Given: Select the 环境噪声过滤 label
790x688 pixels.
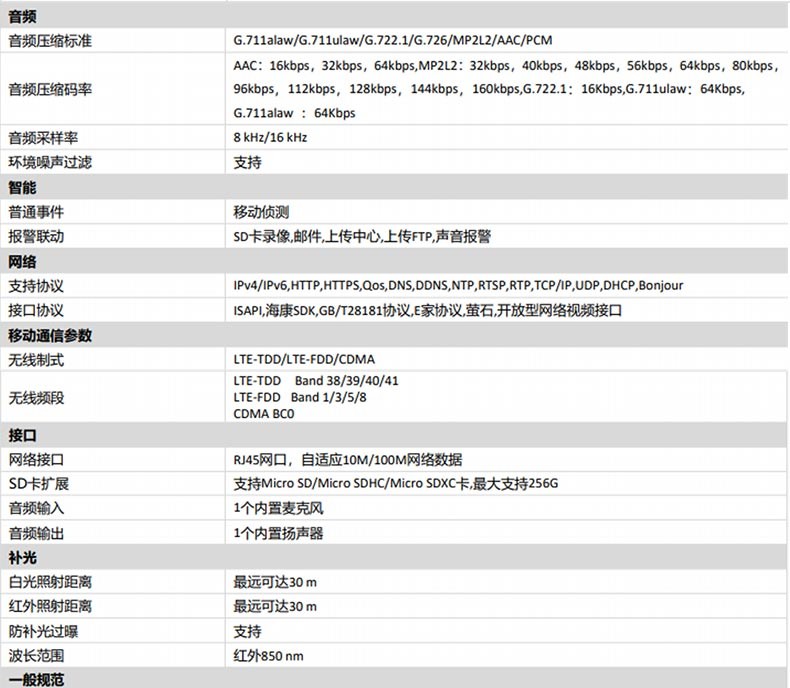Looking at the screenshot, I should [x=50, y=162].
